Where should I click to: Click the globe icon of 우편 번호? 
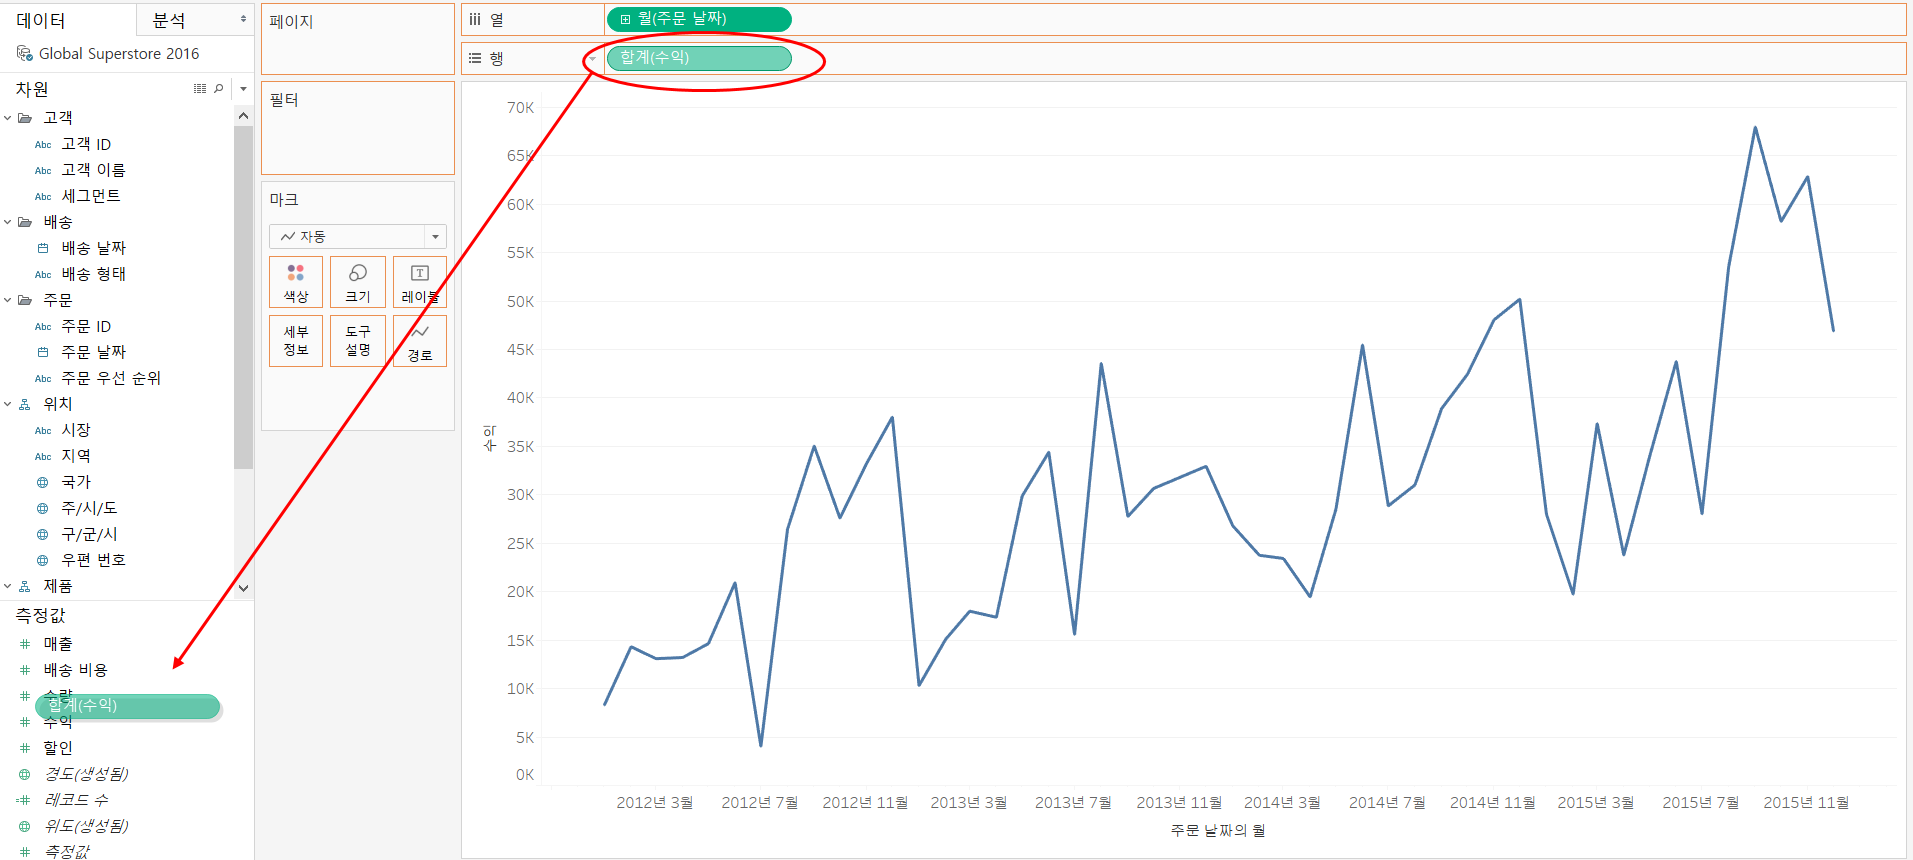point(43,560)
